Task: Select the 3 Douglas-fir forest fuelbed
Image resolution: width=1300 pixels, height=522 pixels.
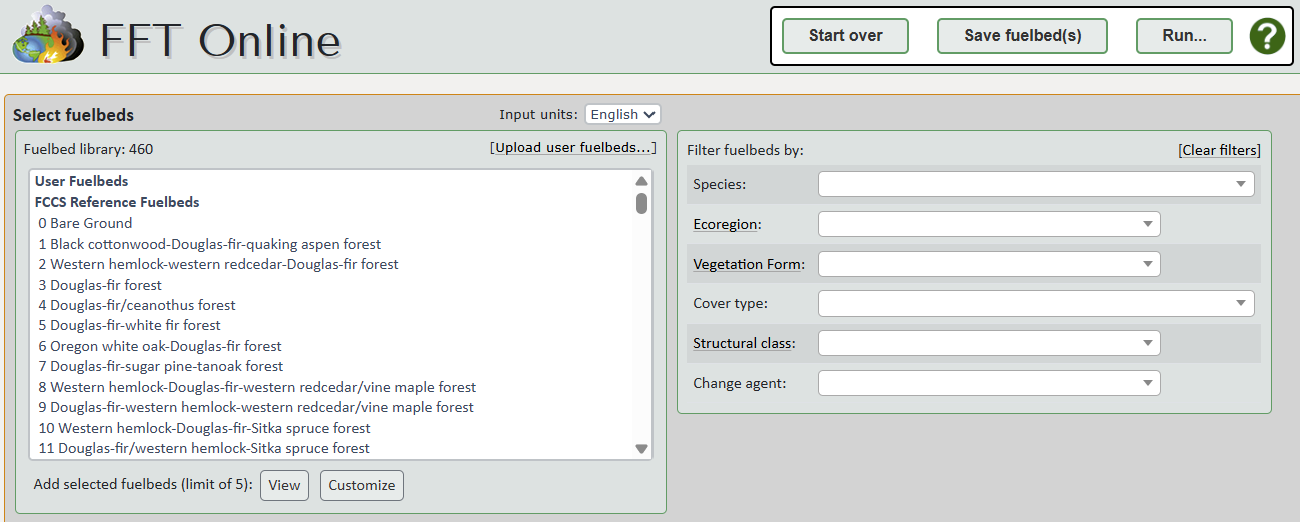Action: pyautogui.click(x=100, y=285)
